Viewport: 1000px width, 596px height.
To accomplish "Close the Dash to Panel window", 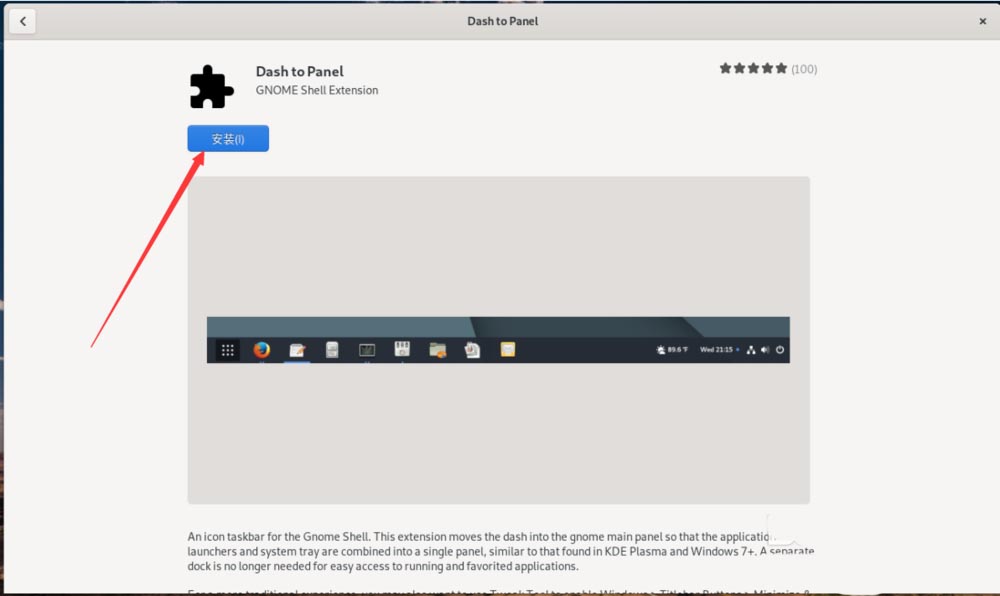I will [x=983, y=21].
